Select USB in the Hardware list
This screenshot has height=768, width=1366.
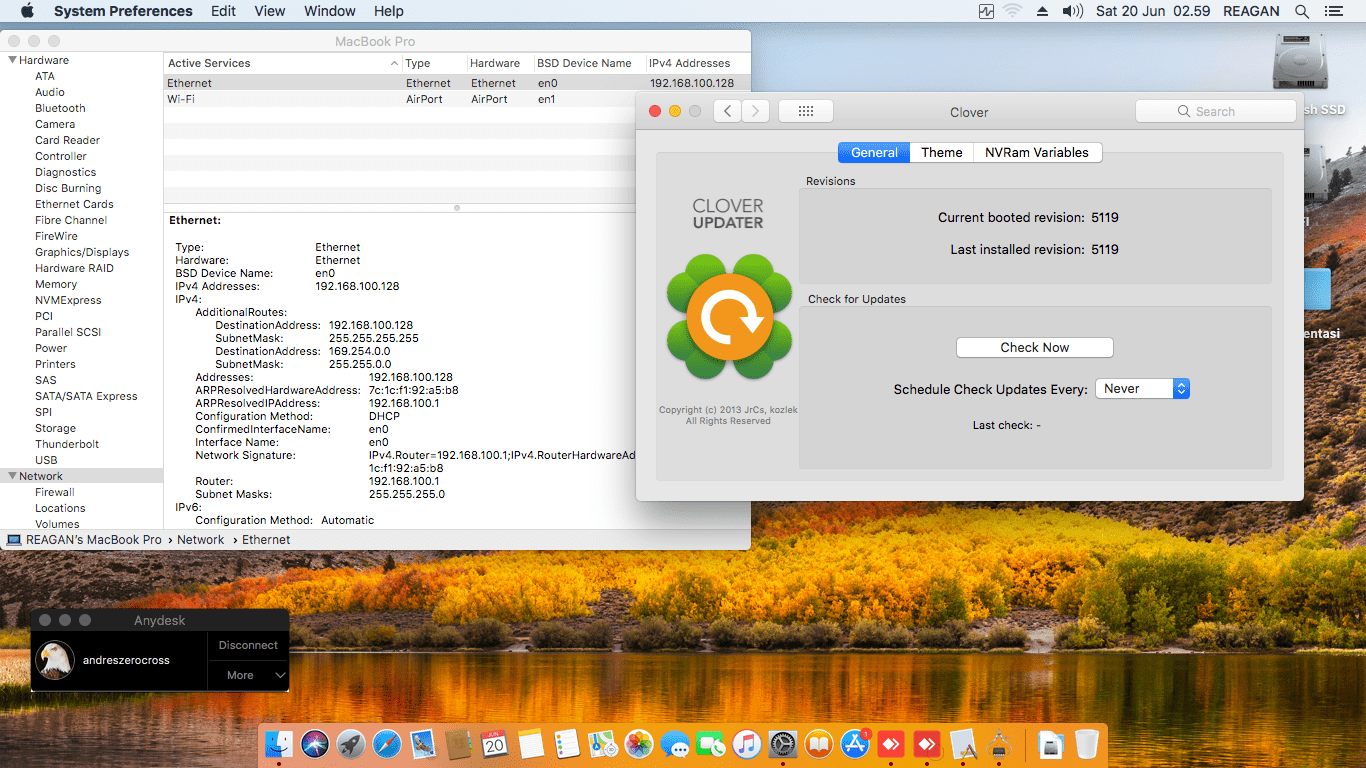tap(47, 460)
